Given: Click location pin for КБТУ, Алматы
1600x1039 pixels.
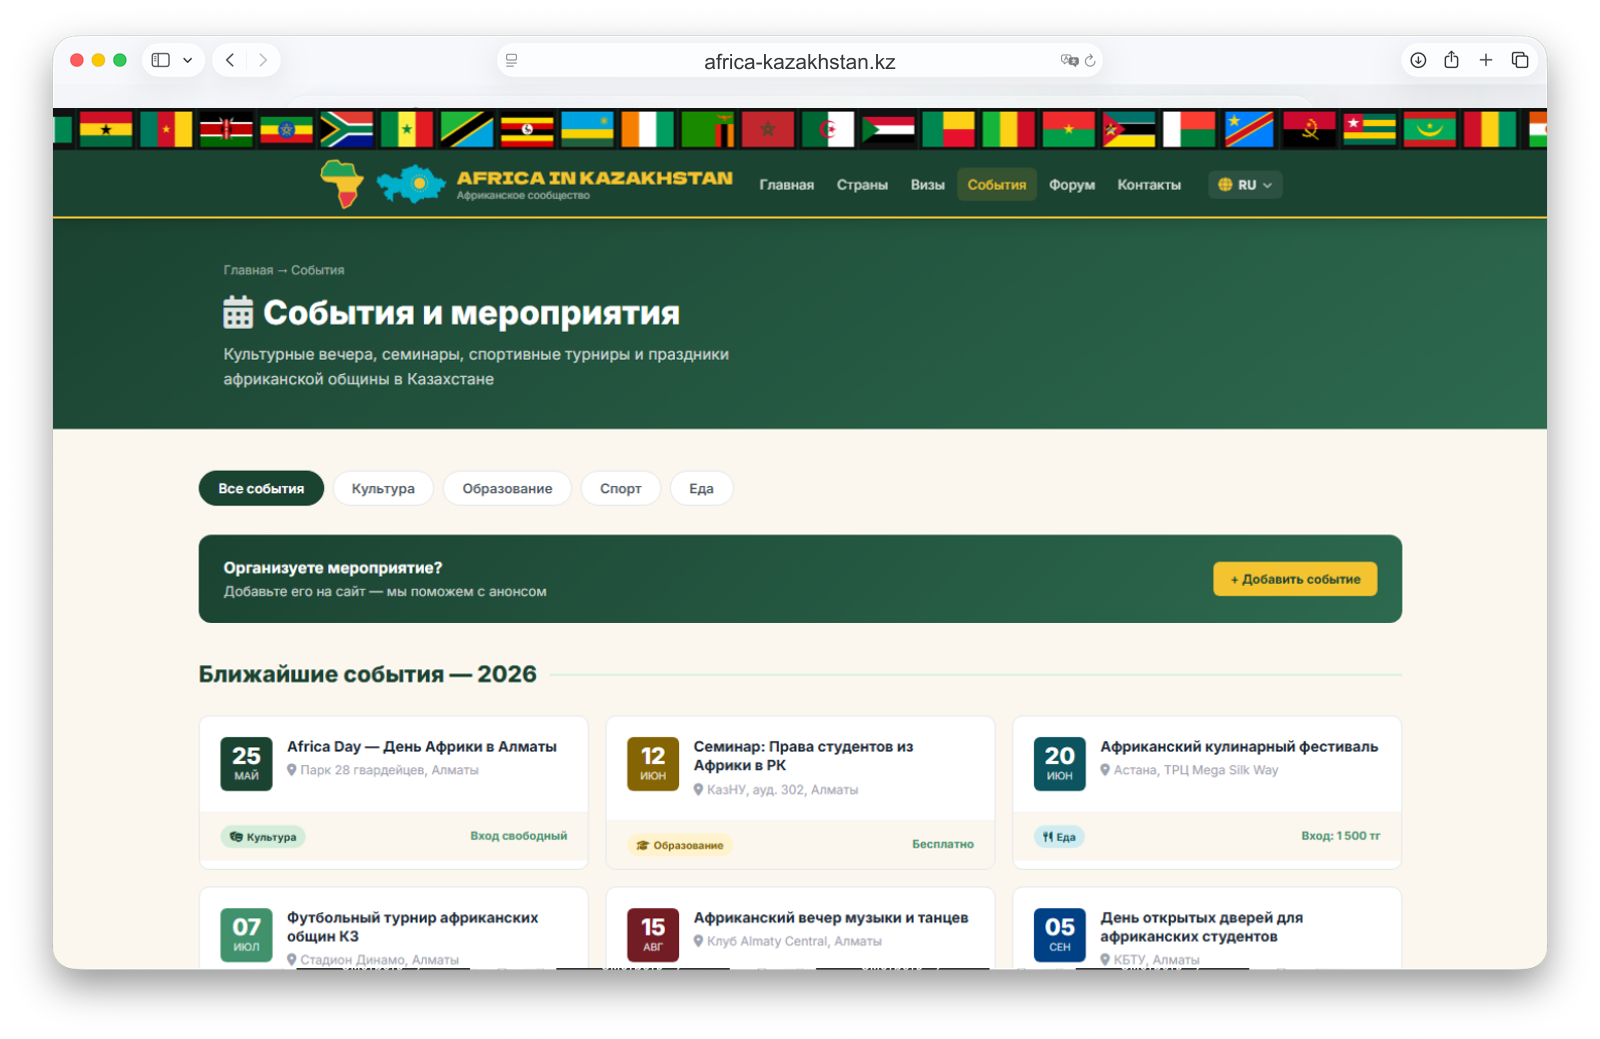Looking at the screenshot, I should coord(1105,960).
